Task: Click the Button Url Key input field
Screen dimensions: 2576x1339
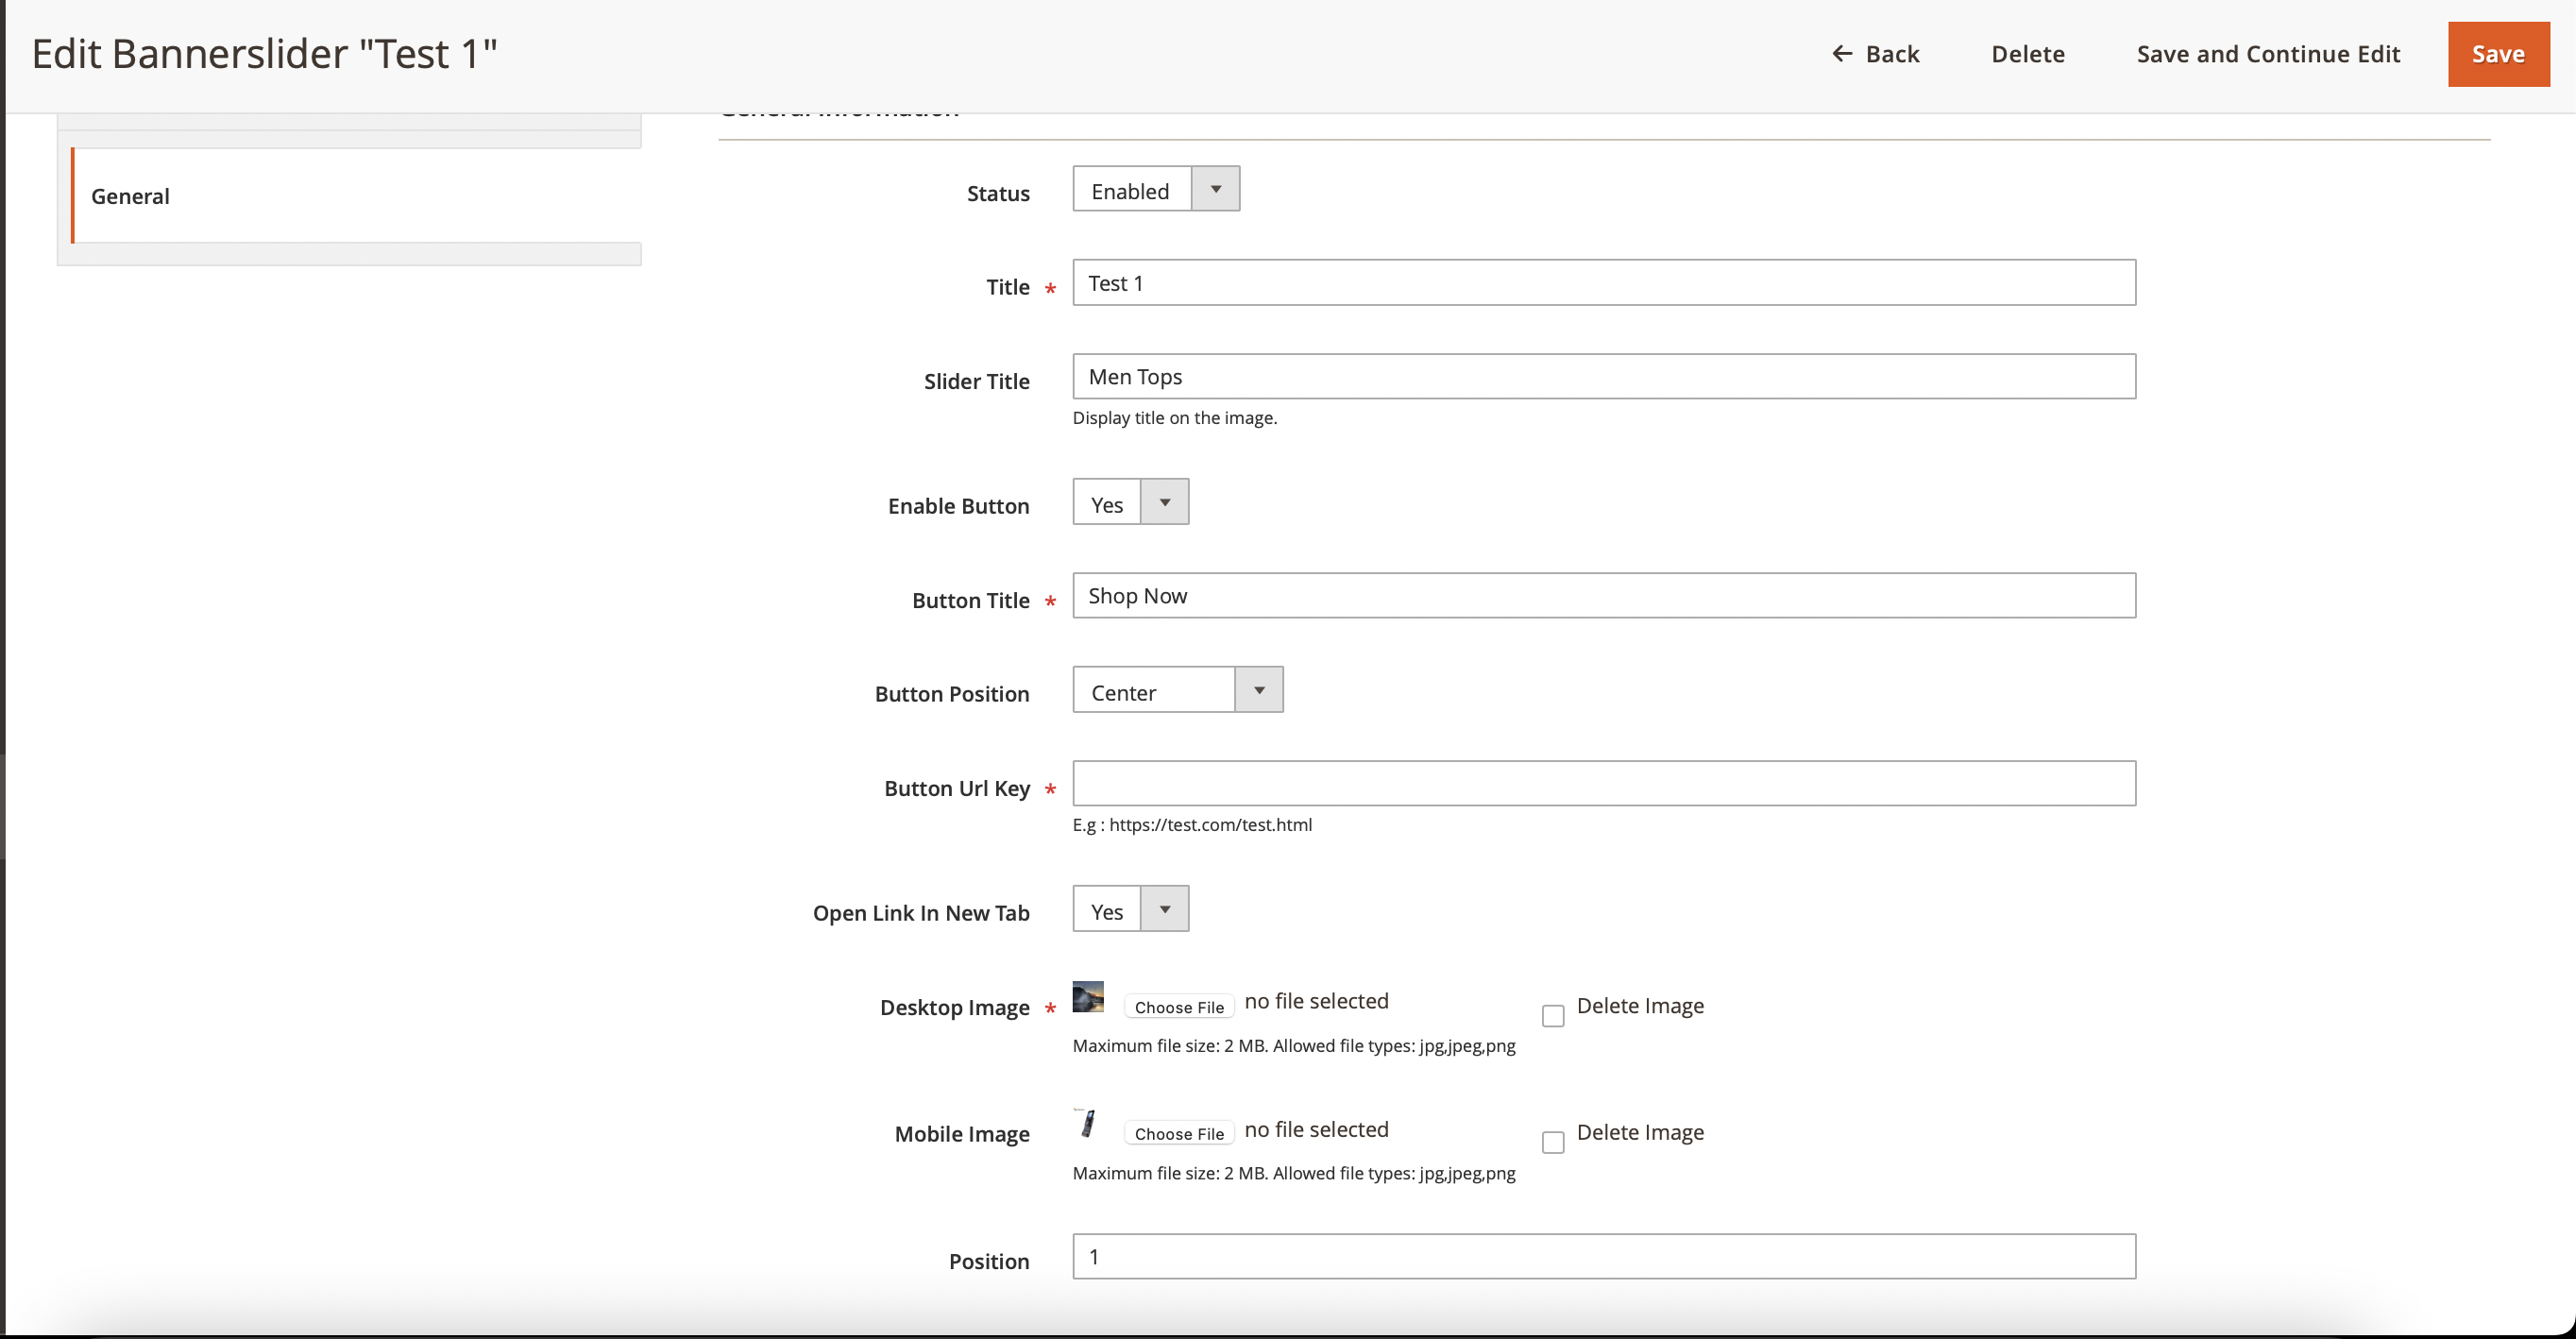Action: coord(1603,784)
